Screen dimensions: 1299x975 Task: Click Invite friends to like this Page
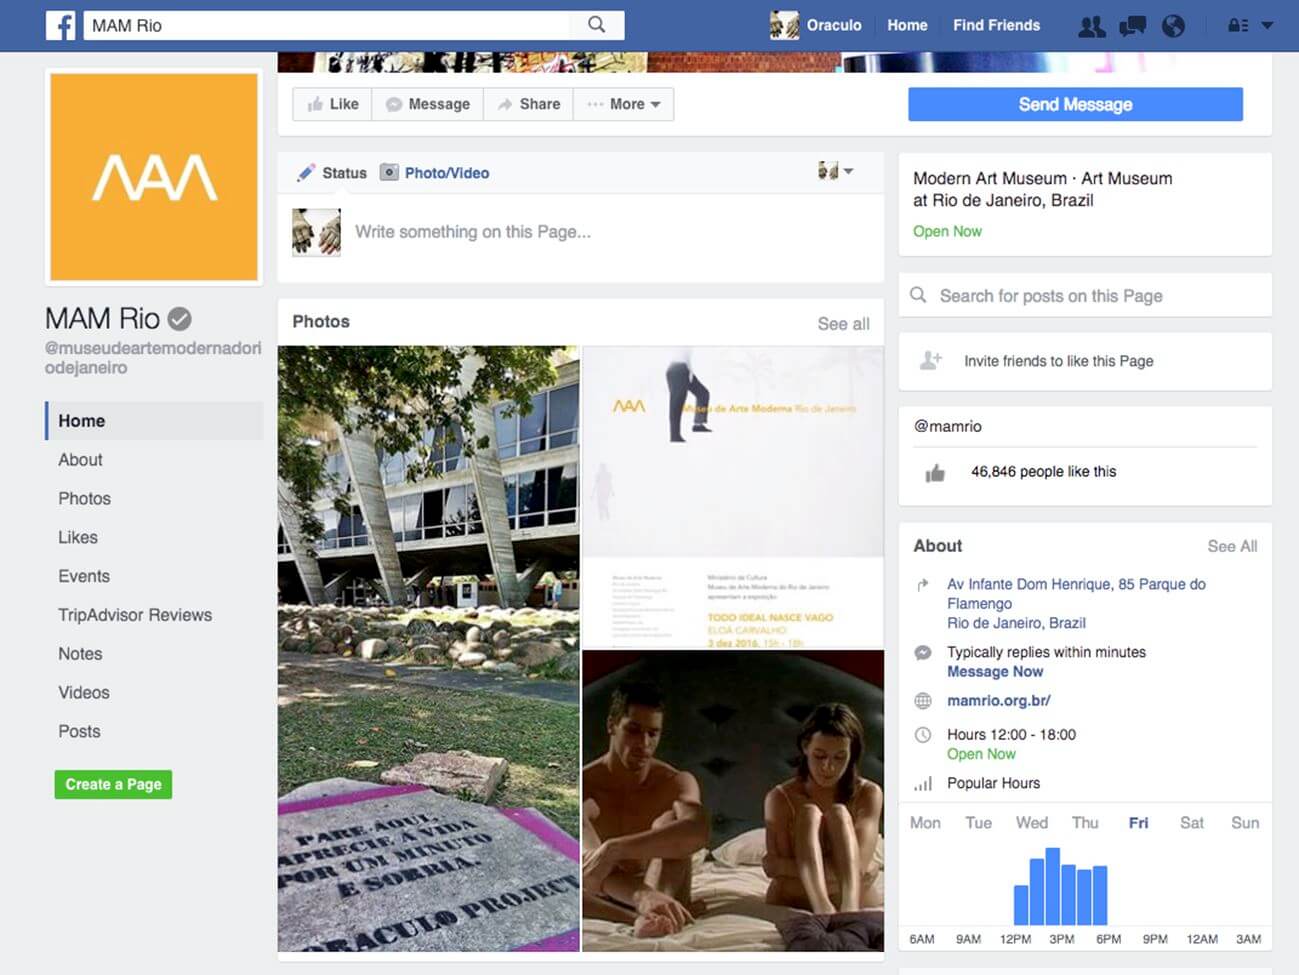pyautogui.click(x=1058, y=361)
